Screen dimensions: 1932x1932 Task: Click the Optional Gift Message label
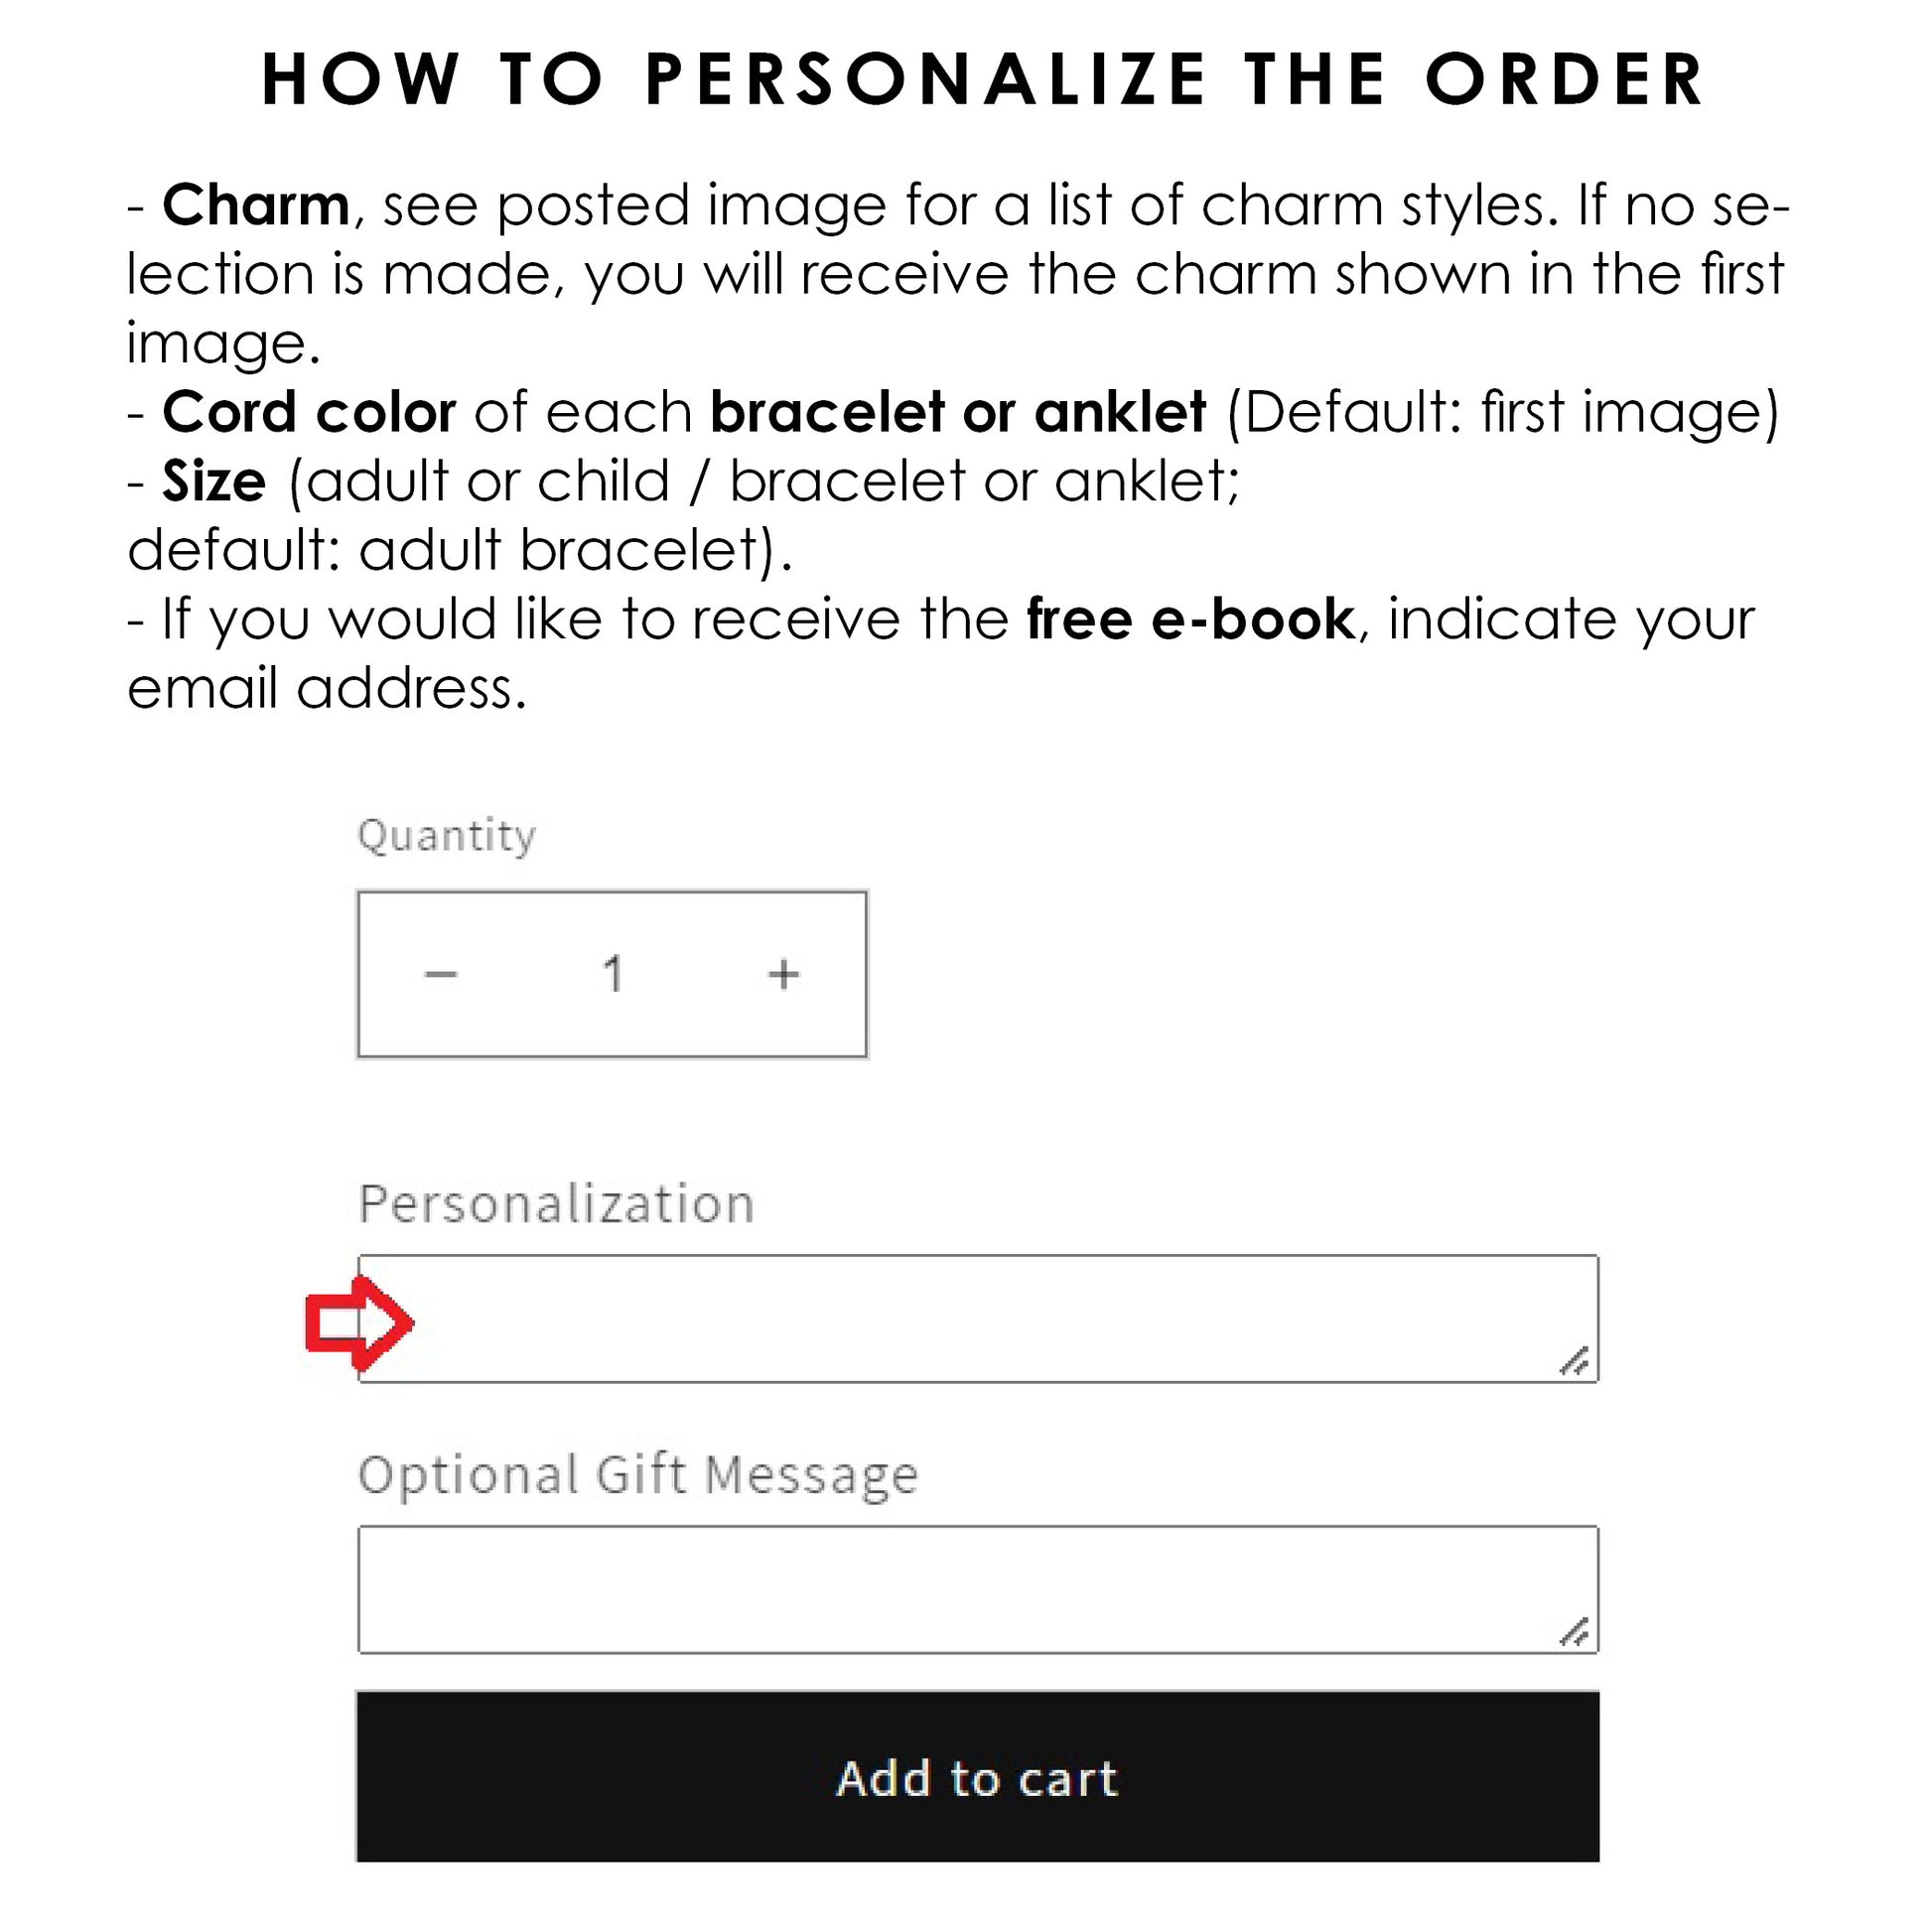tap(638, 1476)
